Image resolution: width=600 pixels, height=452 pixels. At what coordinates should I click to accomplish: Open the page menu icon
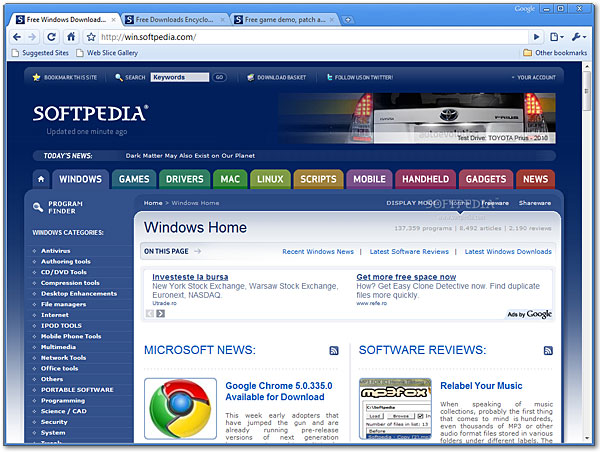(x=557, y=37)
